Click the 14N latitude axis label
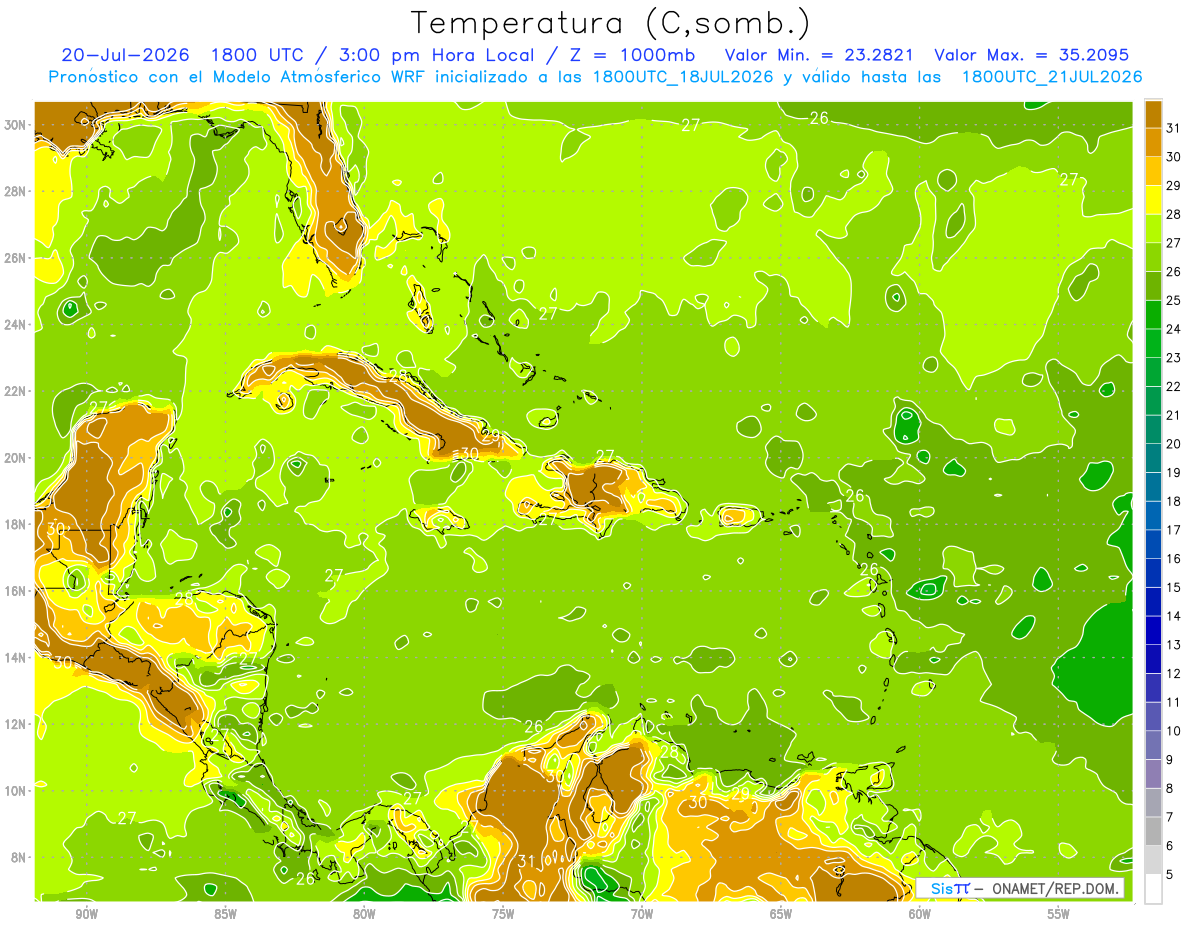 17,657
